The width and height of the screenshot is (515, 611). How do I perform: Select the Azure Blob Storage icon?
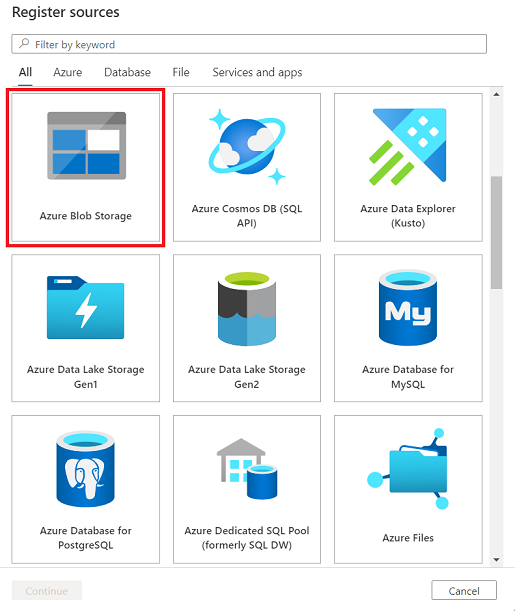pyautogui.click(x=86, y=146)
